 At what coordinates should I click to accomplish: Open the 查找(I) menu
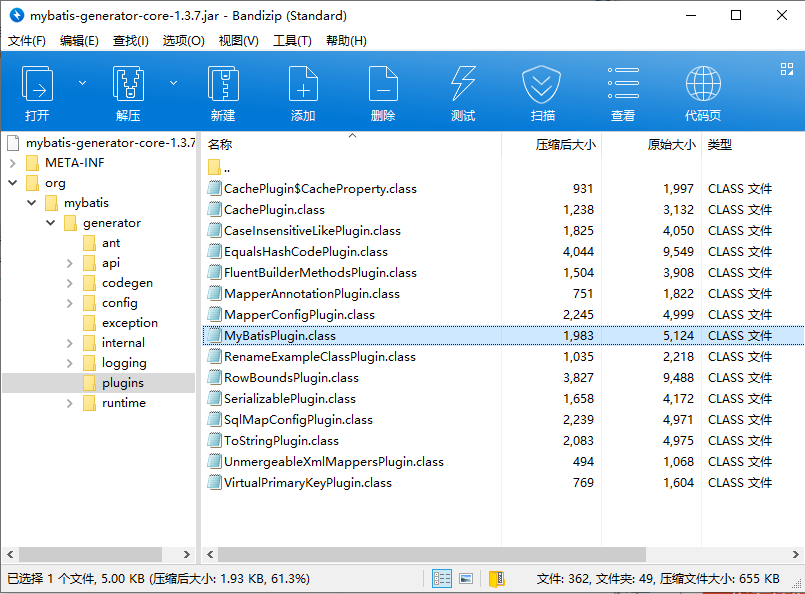(x=131, y=41)
